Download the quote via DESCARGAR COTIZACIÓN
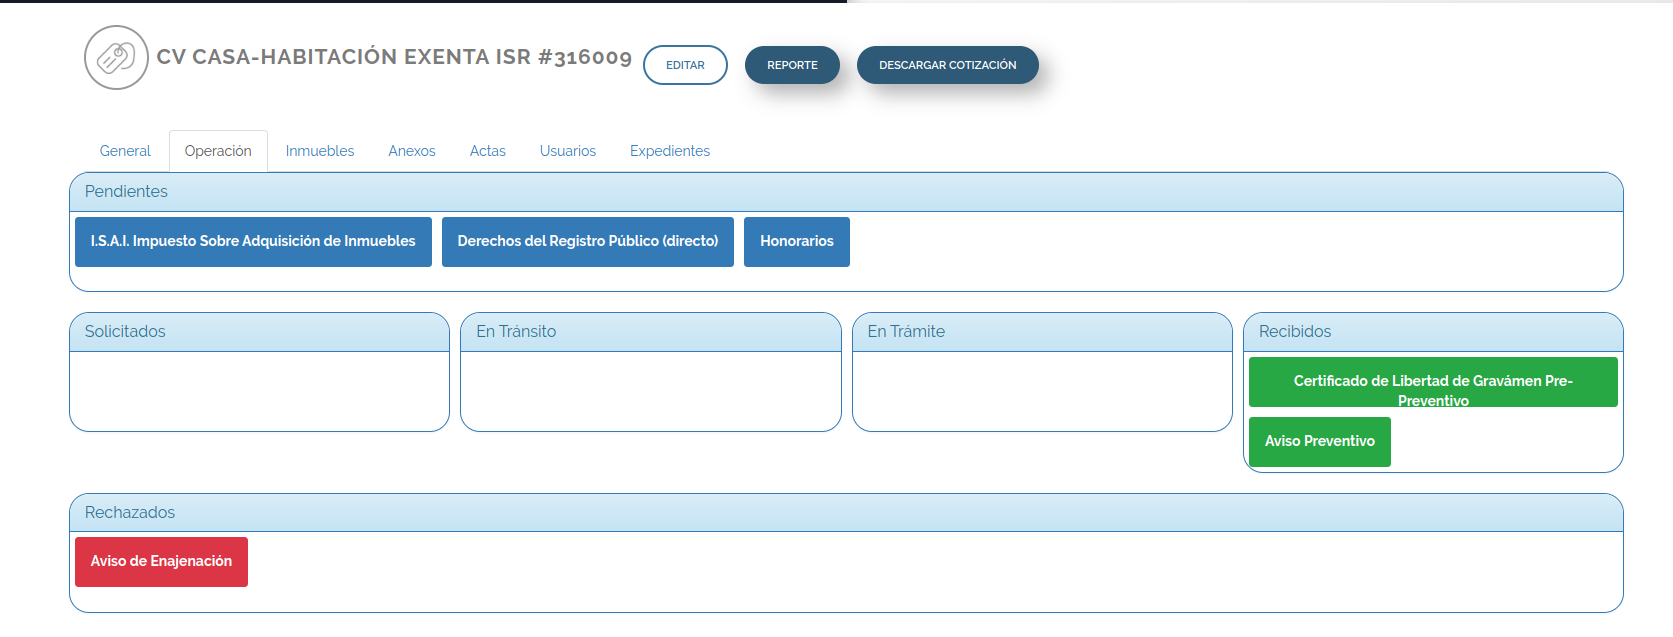This screenshot has height=637, width=1673. pos(947,65)
